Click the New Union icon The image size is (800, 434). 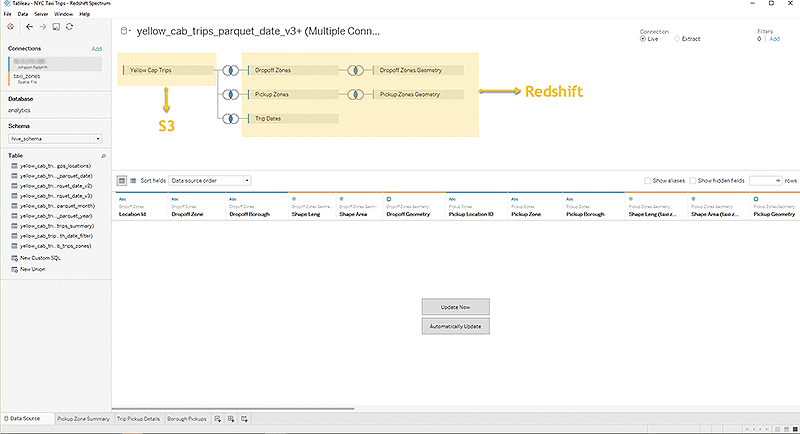[14, 269]
